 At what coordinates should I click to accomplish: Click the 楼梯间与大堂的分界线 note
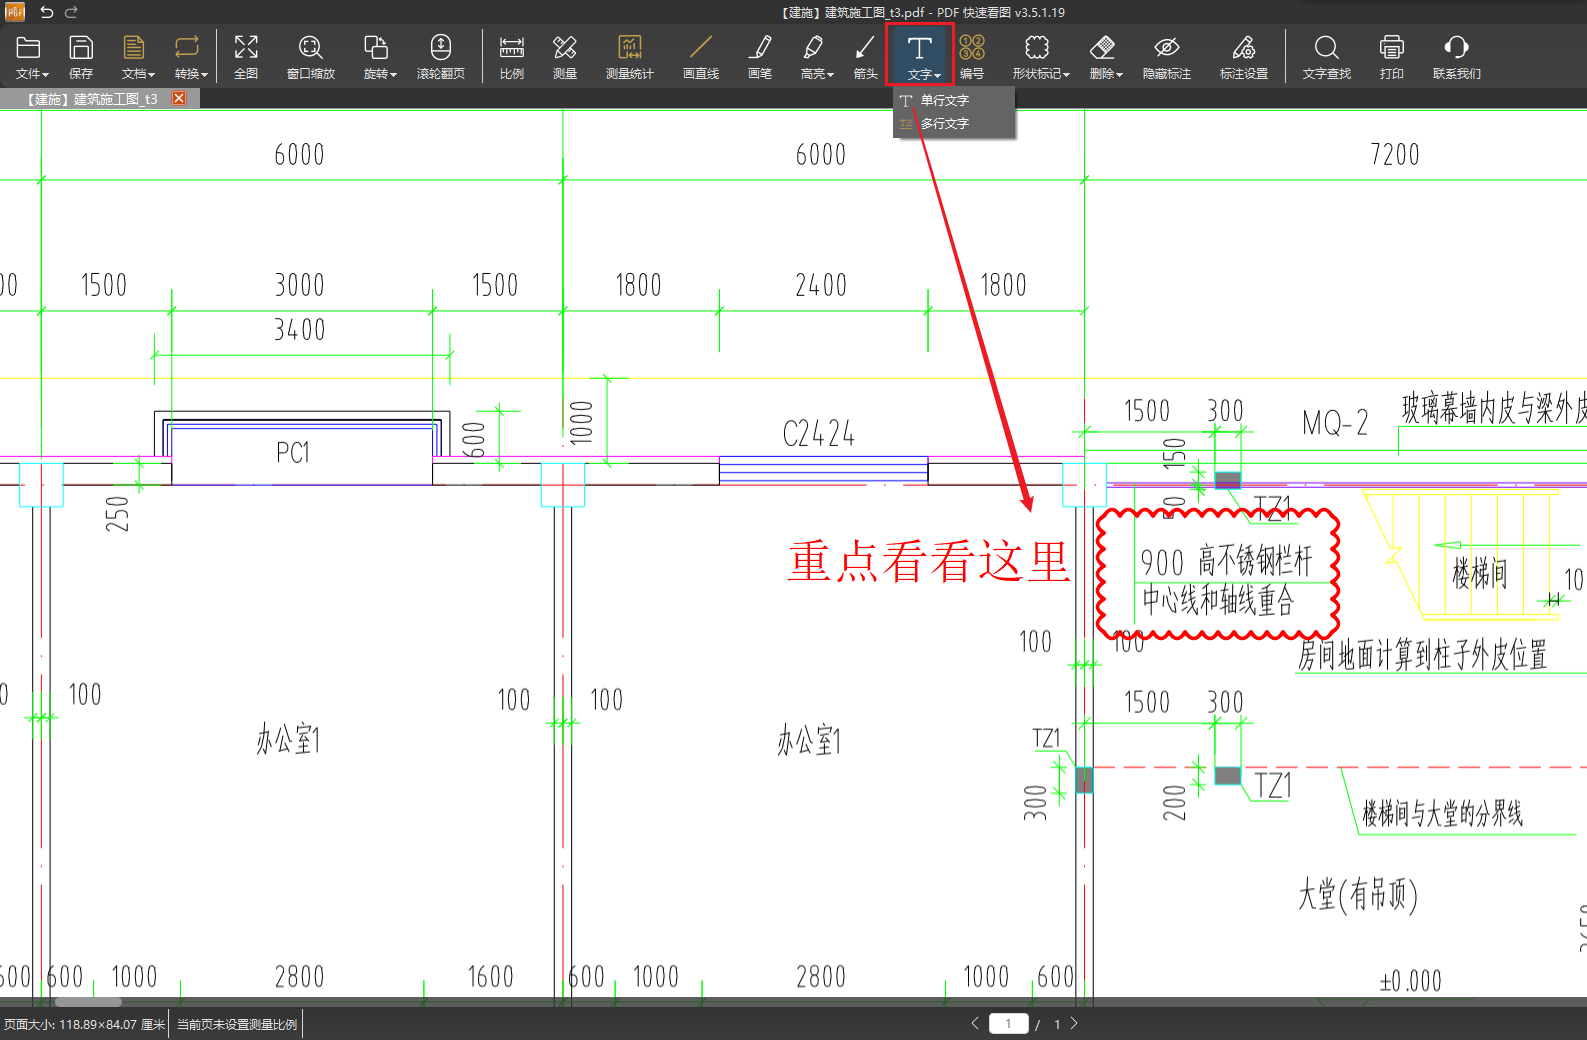(x=1443, y=813)
